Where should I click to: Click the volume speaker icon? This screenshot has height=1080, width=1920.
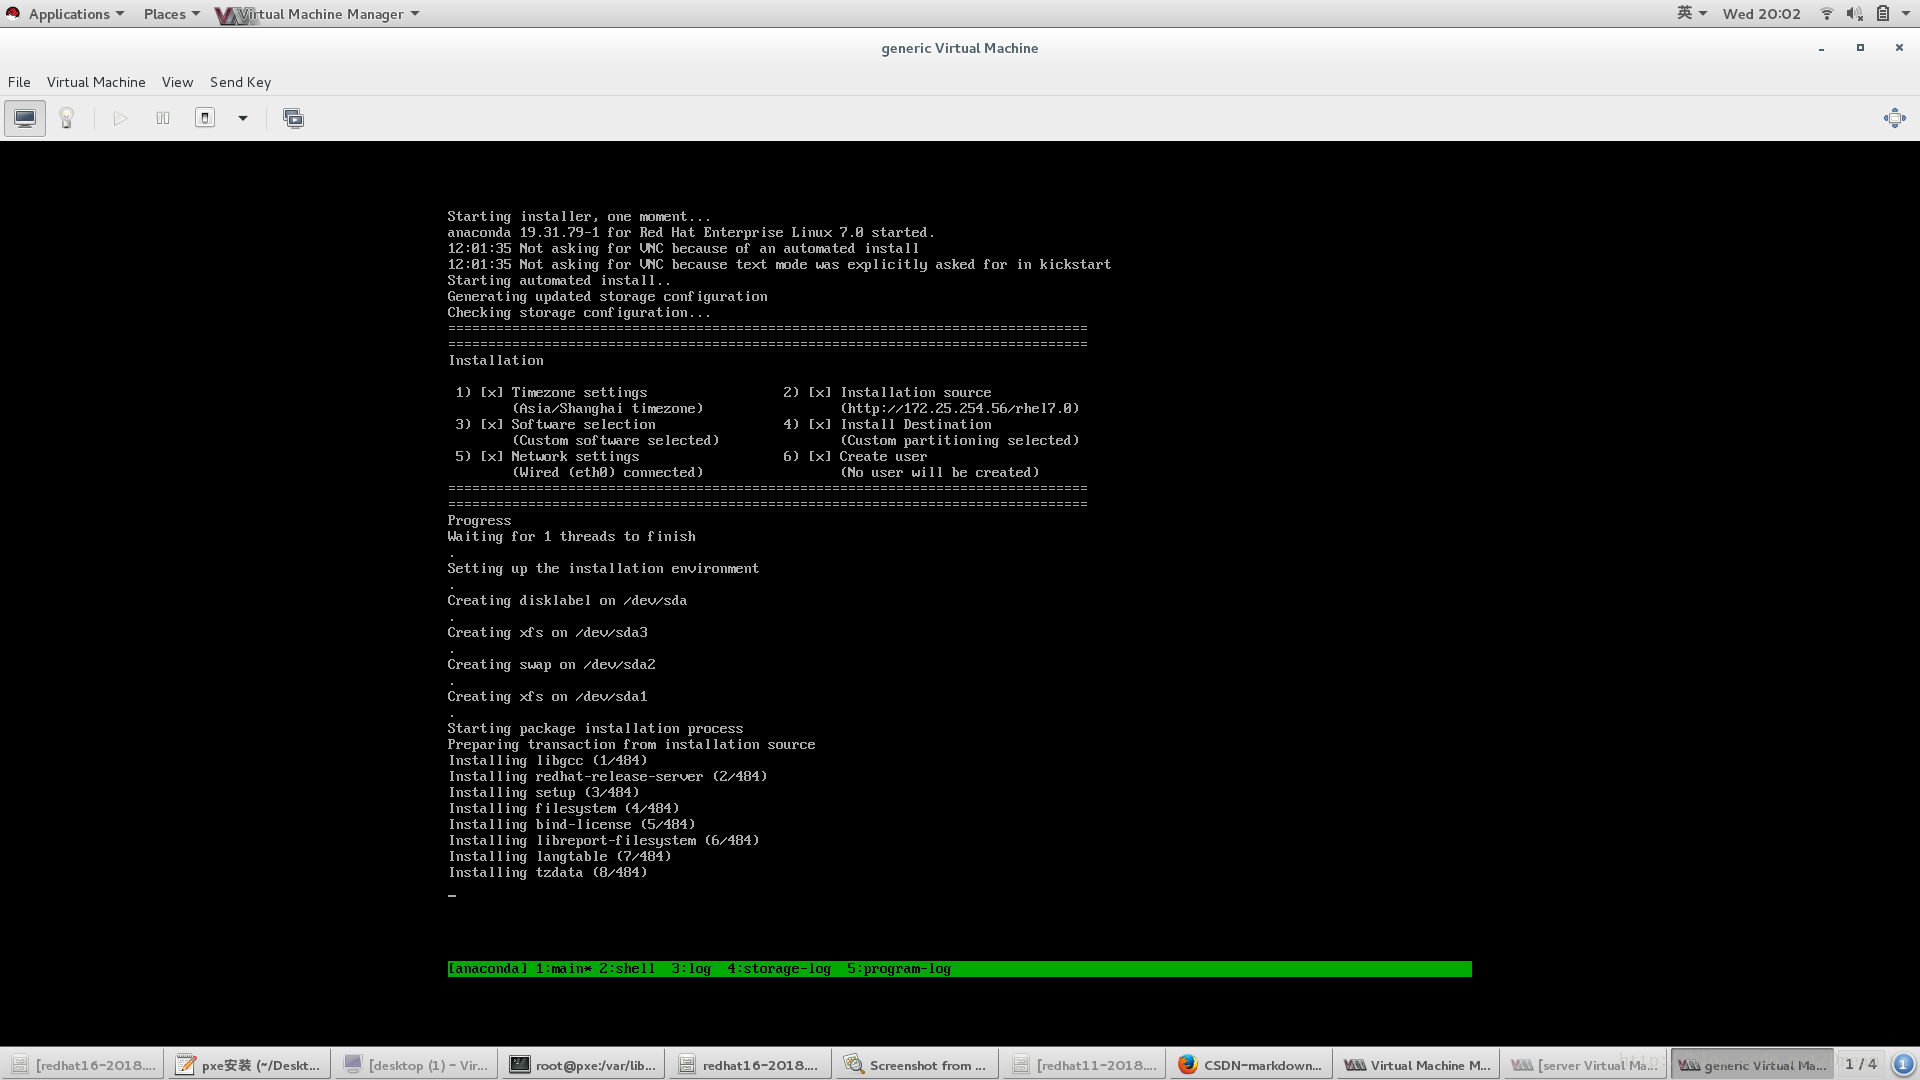coord(1854,14)
